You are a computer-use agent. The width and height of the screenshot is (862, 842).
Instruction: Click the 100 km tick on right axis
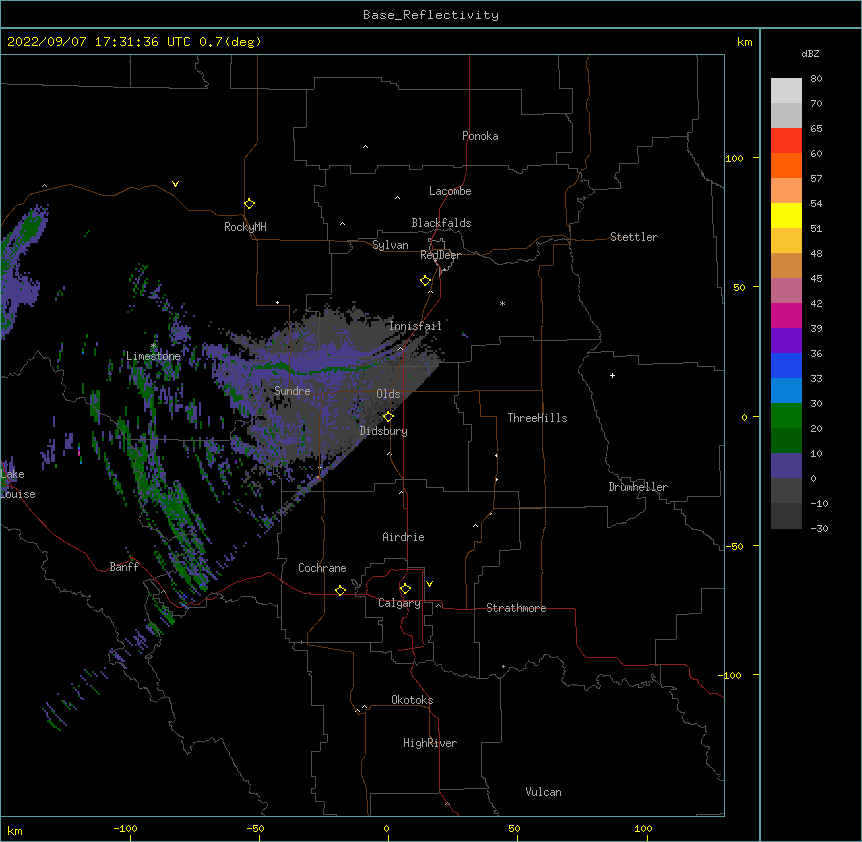734,158
